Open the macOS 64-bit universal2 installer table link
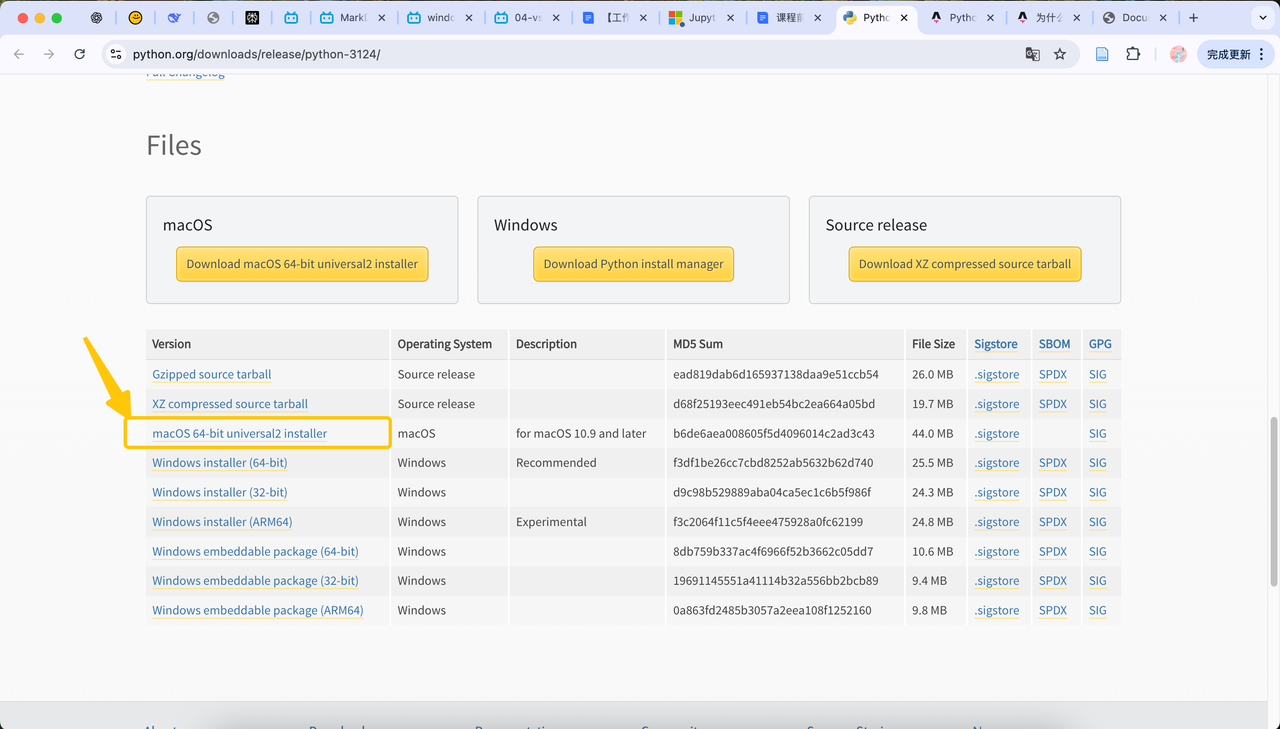This screenshot has width=1280, height=729. coord(239,433)
